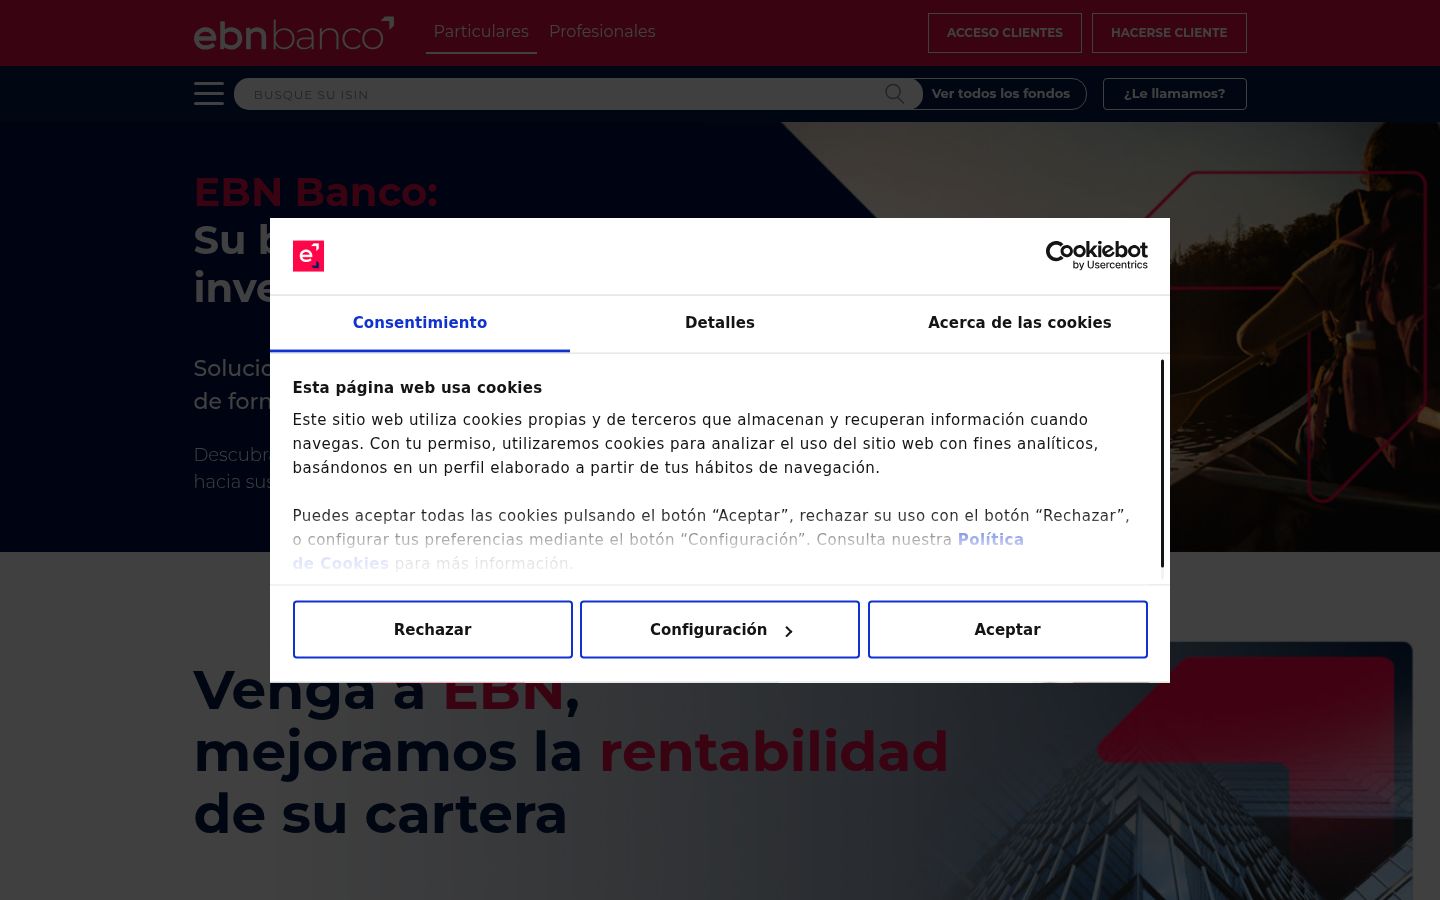1440x900 pixels.
Task: Click the cookie text scrollbar
Action: 1162,464
